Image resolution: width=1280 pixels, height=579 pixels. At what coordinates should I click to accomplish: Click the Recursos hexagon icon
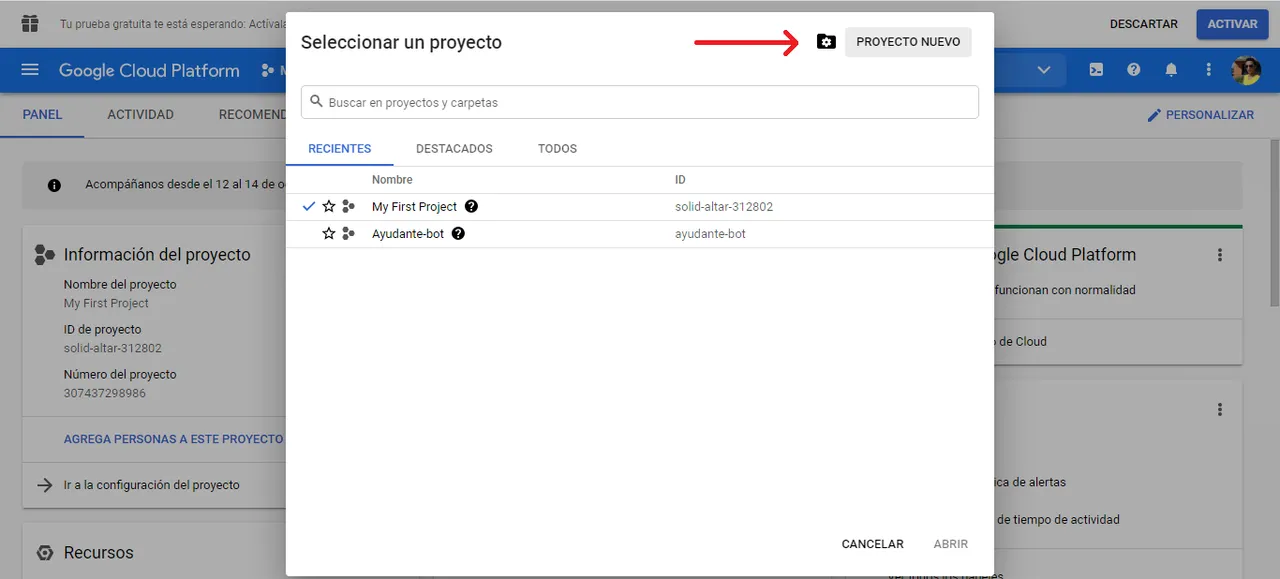point(44,553)
